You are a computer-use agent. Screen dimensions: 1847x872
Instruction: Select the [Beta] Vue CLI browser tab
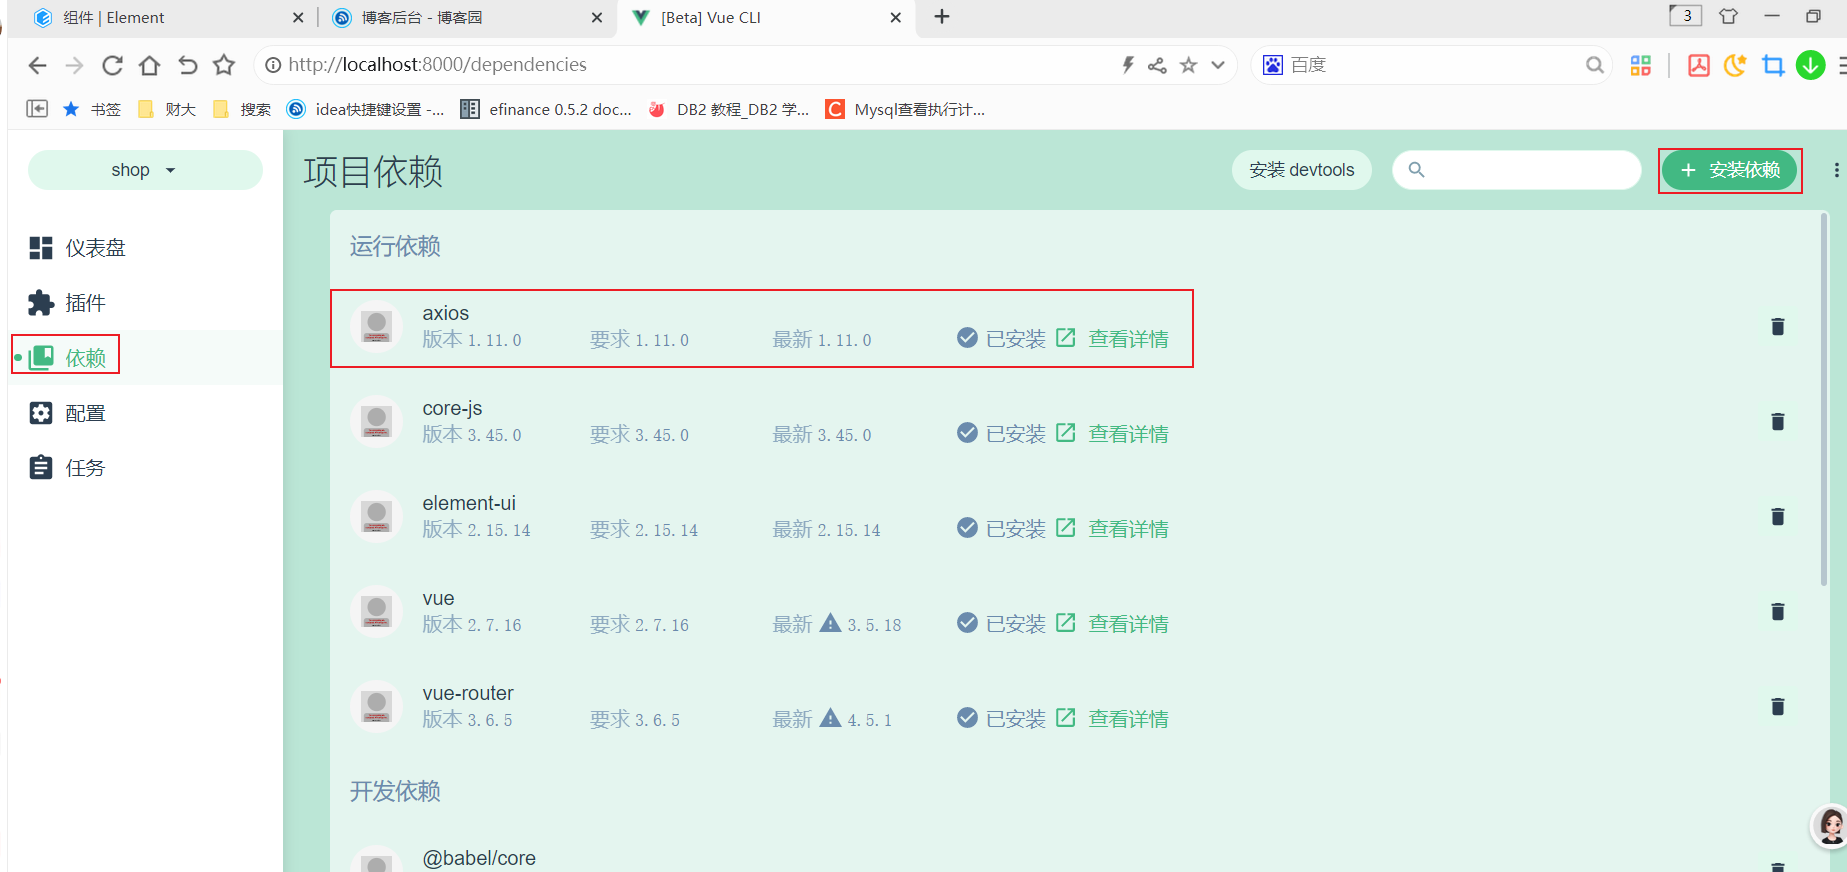pyautogui.click(x=765, y=18)
